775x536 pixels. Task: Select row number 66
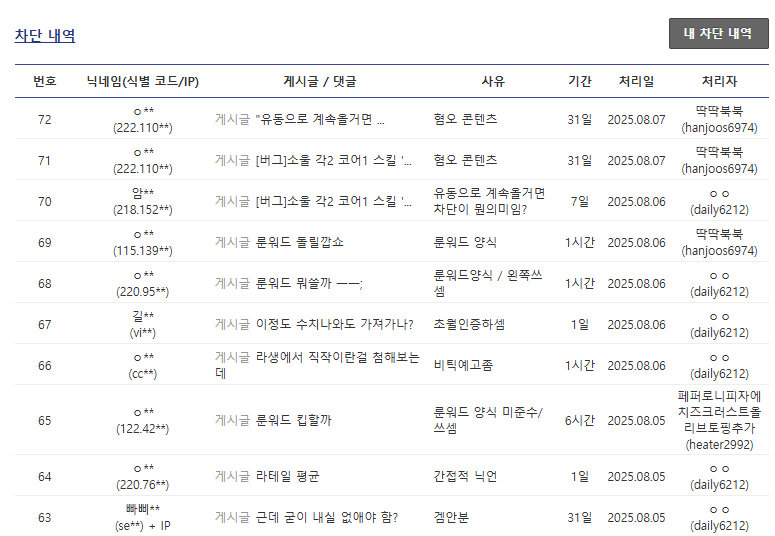click(44, 366)
